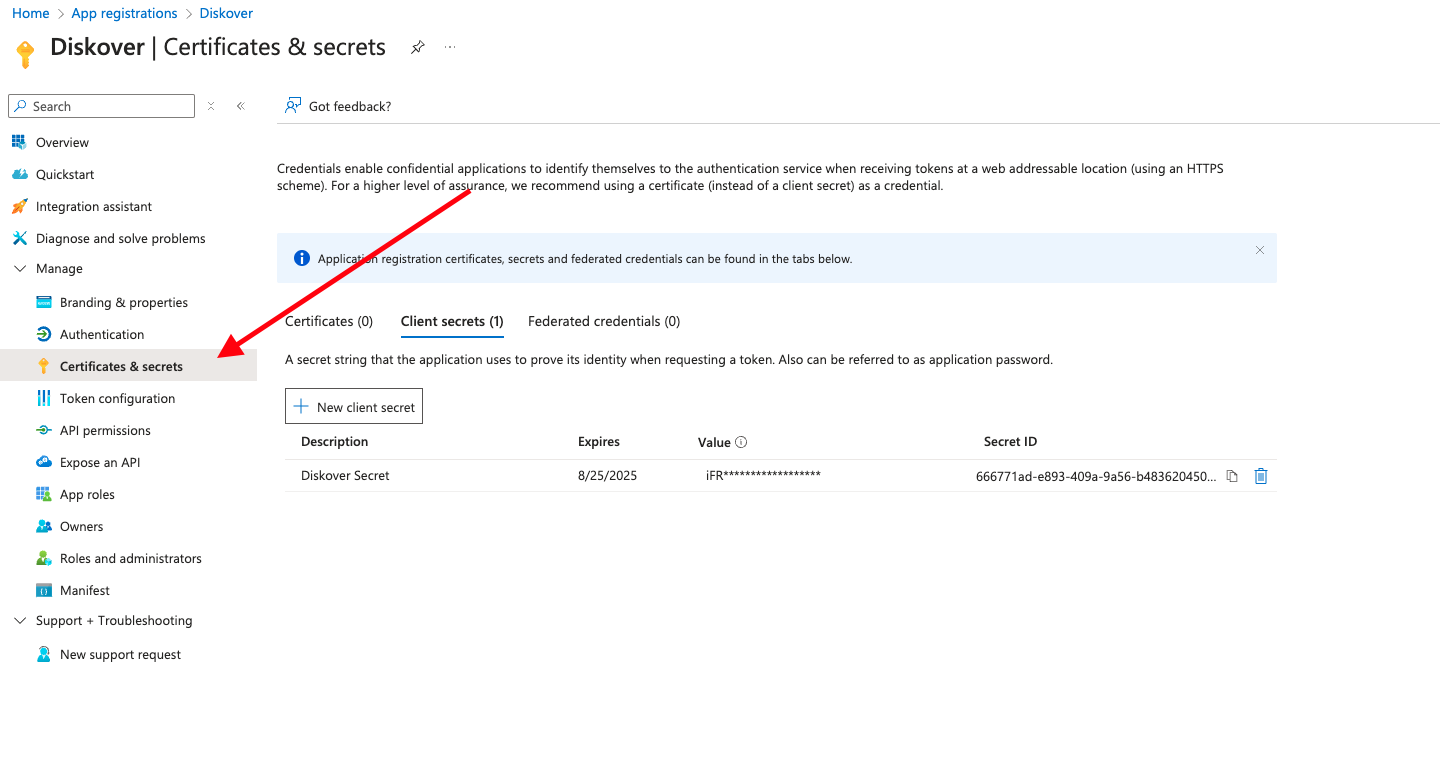Image resolution: width=1440 pixels, height=760 pixels.
Task: Click the Manifest icon
Action: pyautogui.click(x=43, y=590)
